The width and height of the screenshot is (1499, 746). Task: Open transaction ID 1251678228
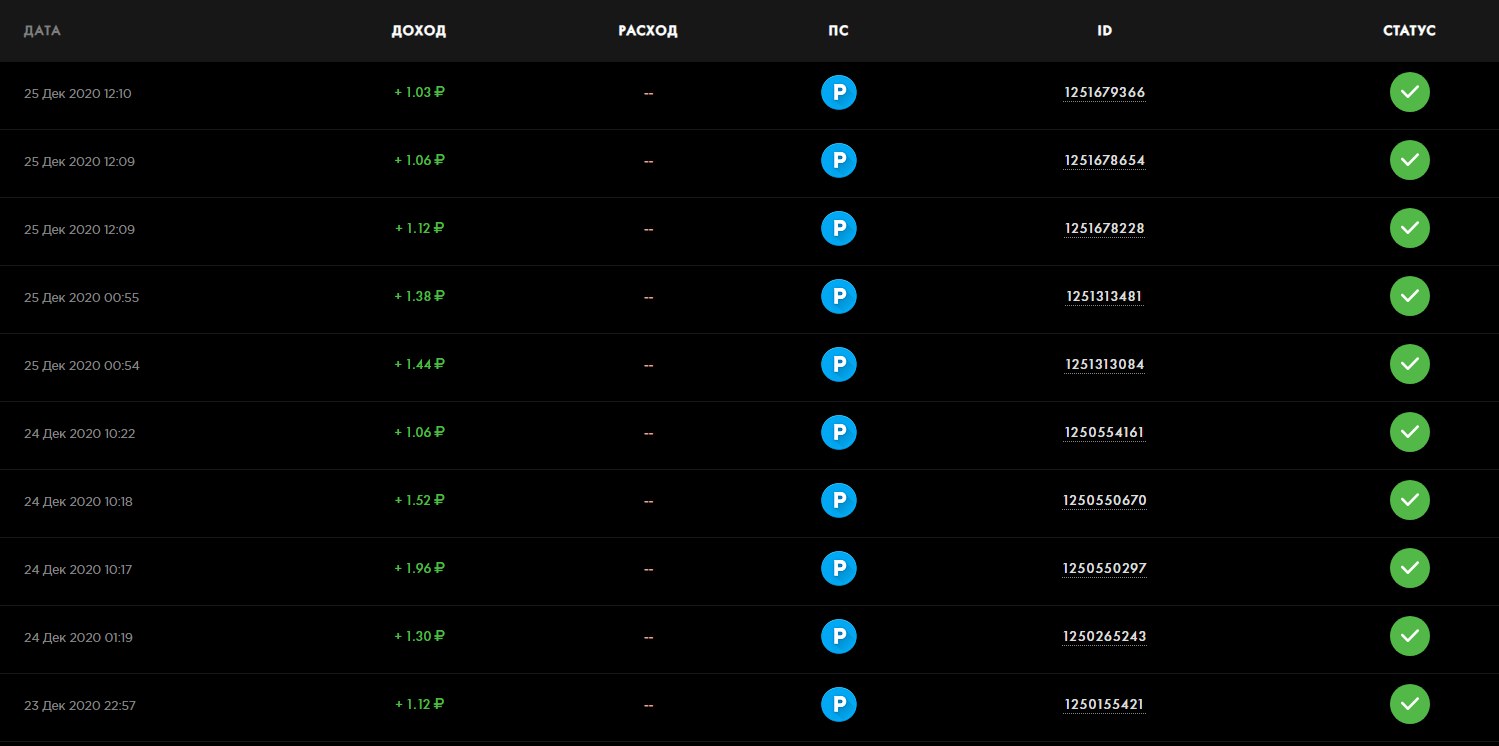[x=1105, y=229]
